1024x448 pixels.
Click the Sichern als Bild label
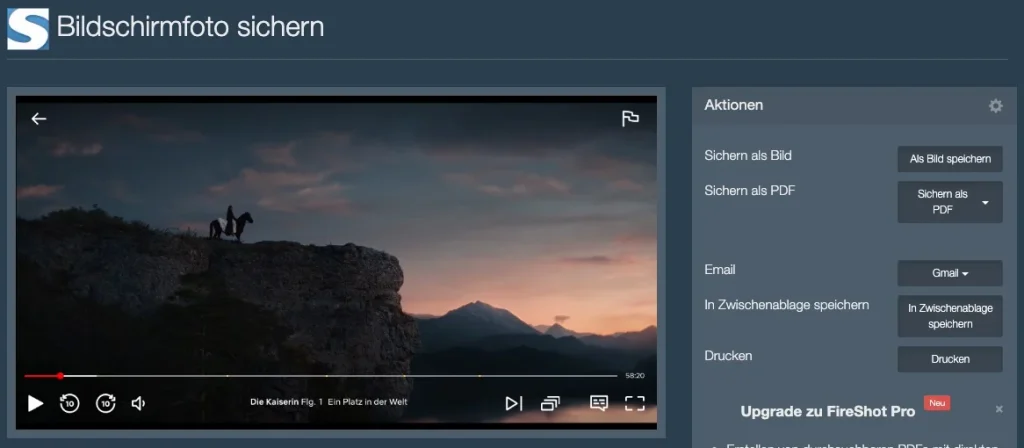point(748,155)
